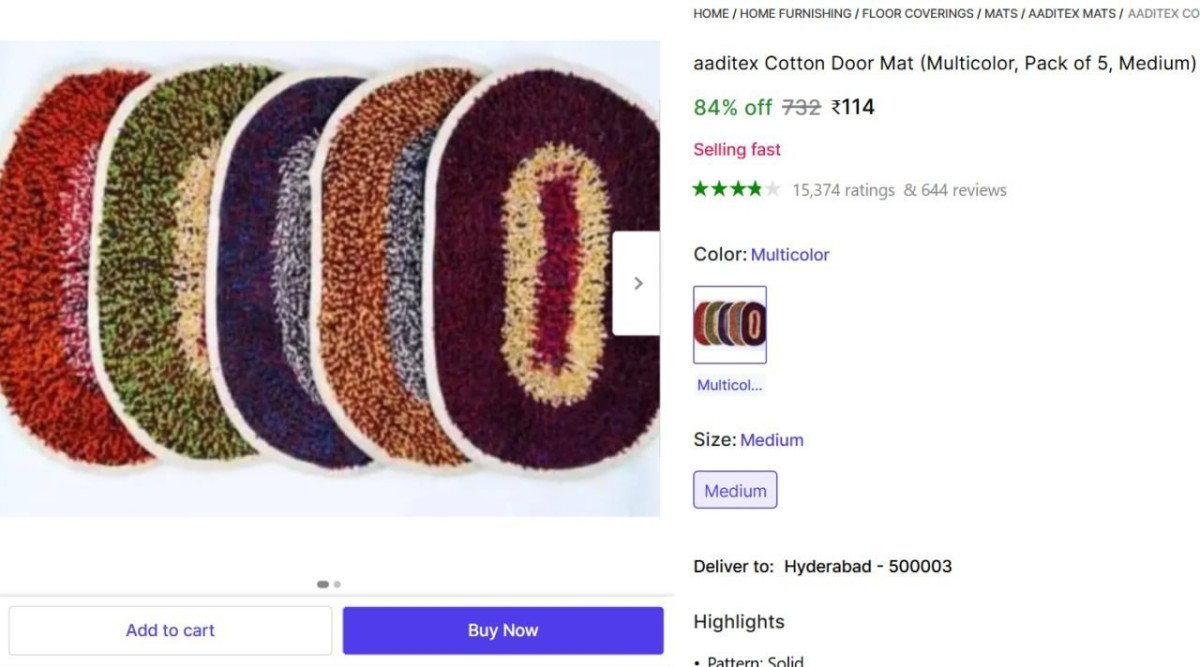Open the MATS breadcrumb link

coord(1002,13)
